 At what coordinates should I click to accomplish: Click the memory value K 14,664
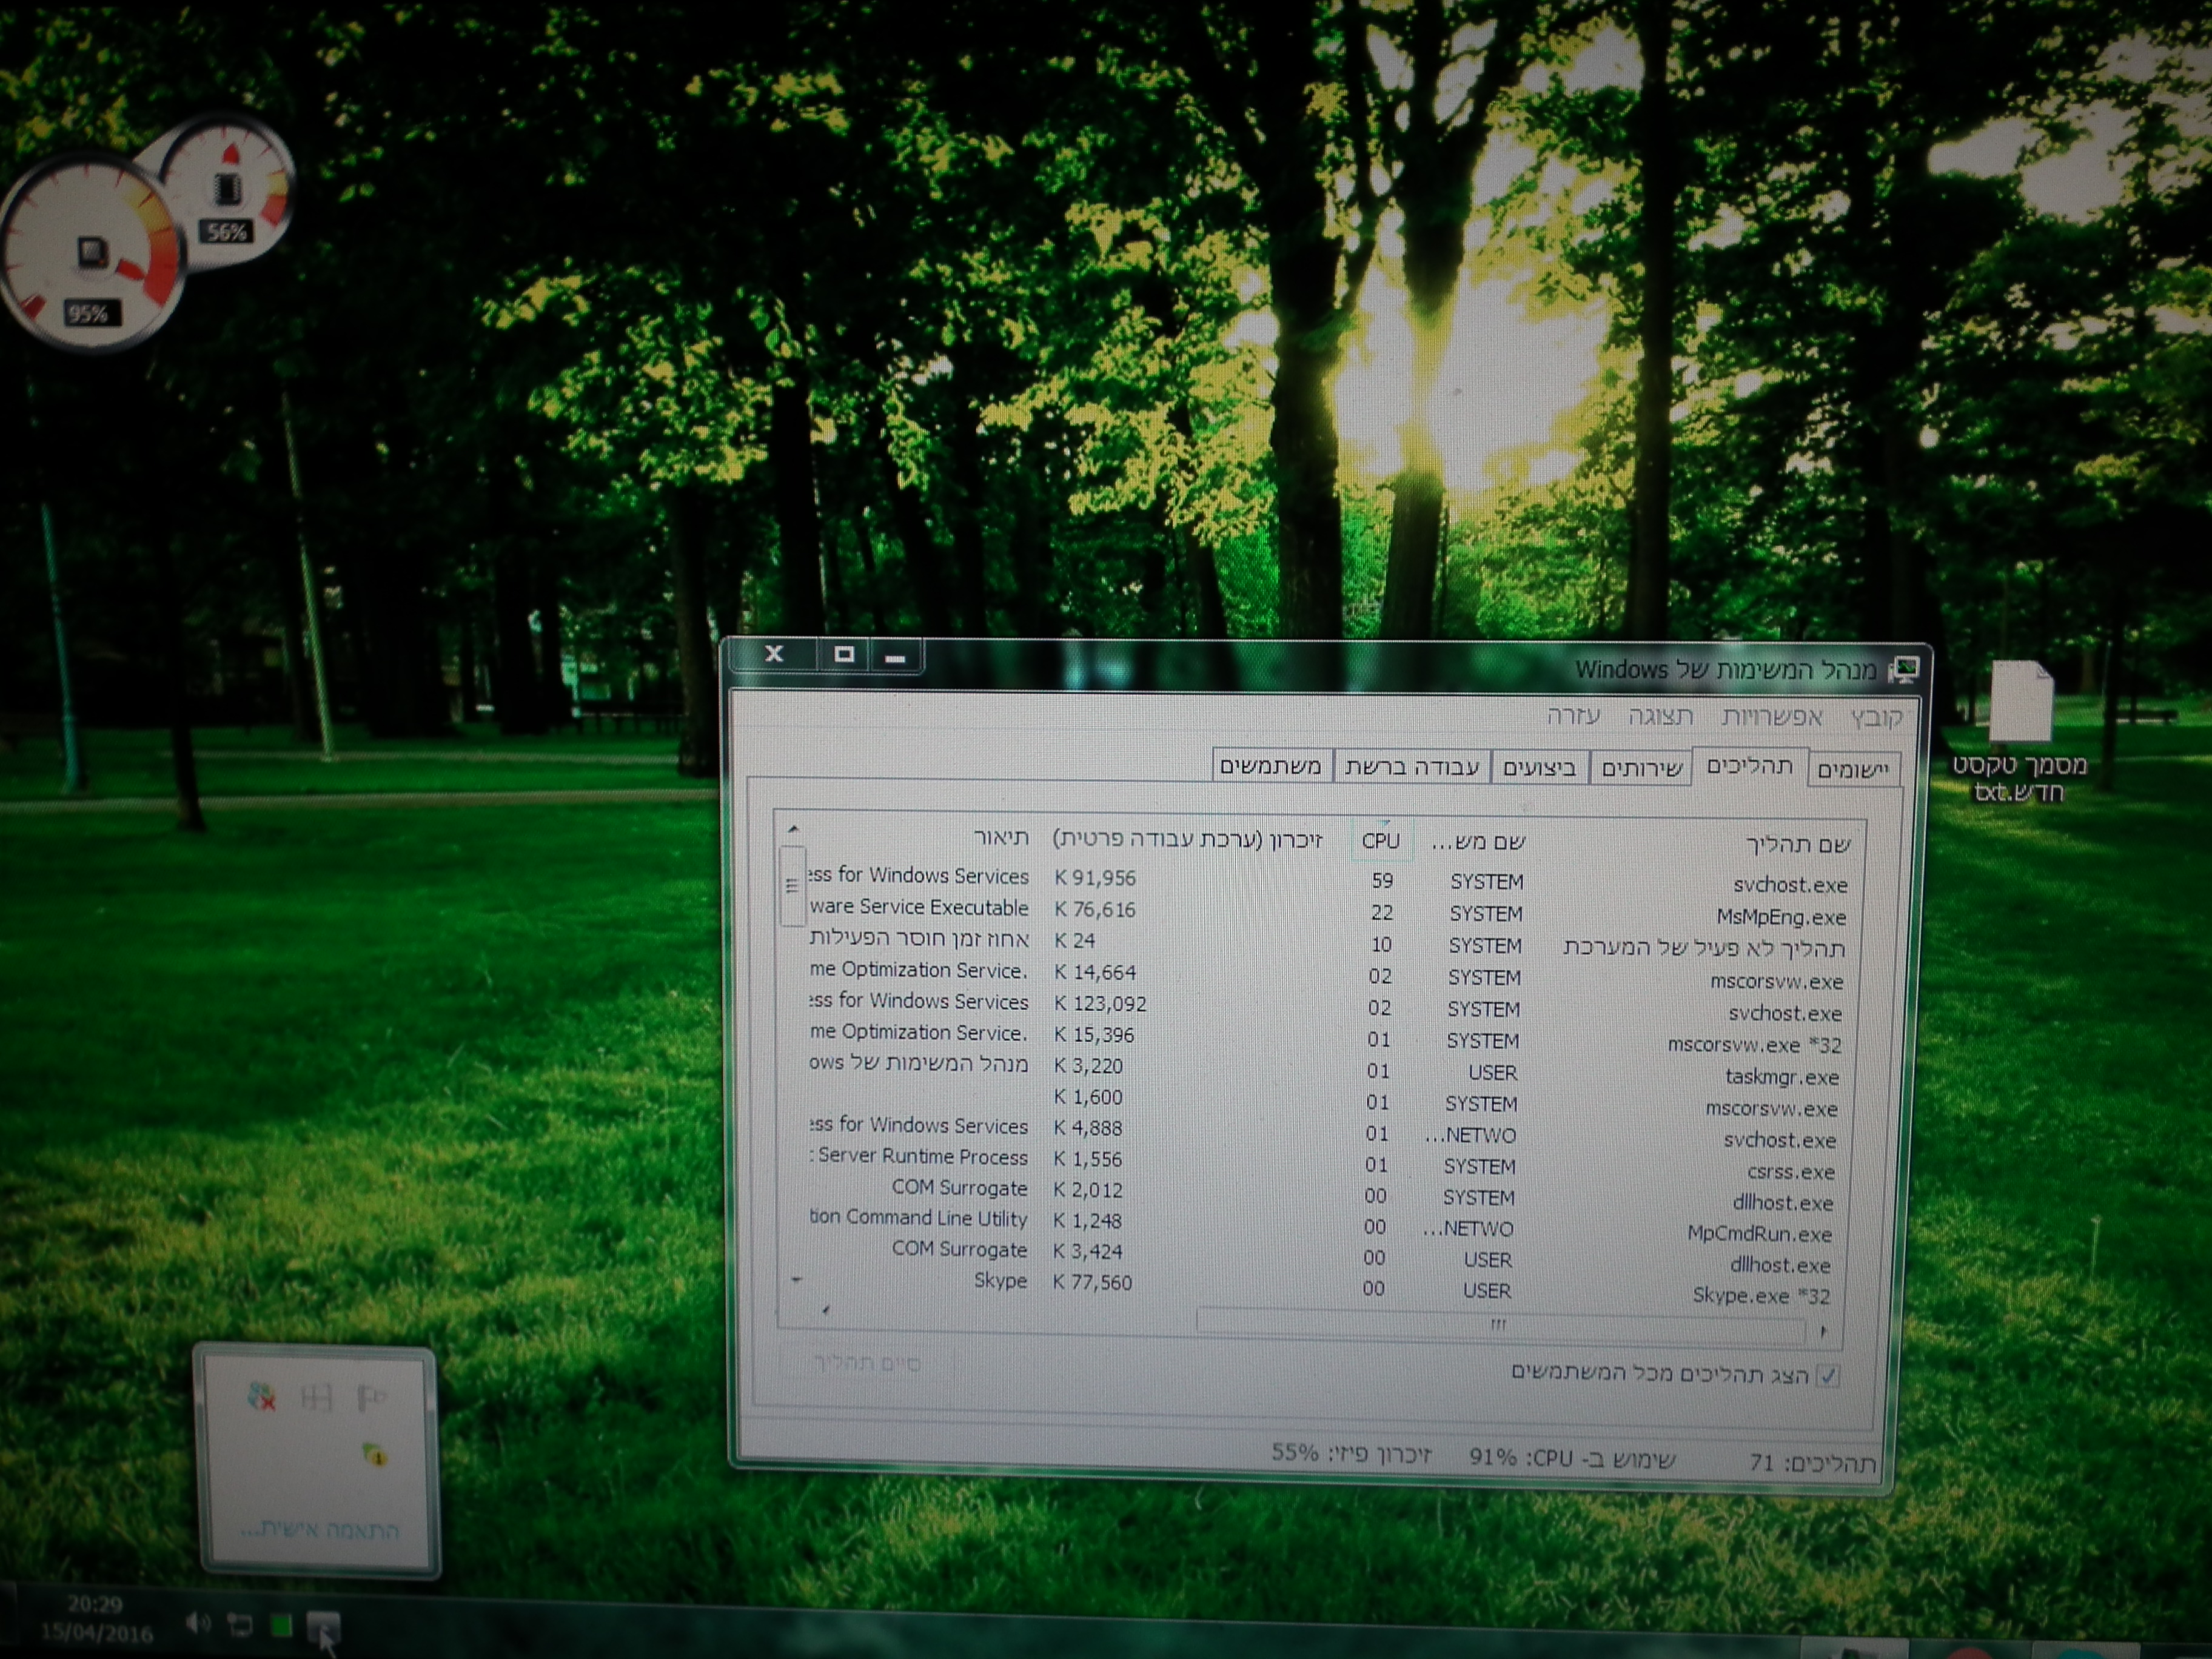(x=1095, y=972)
